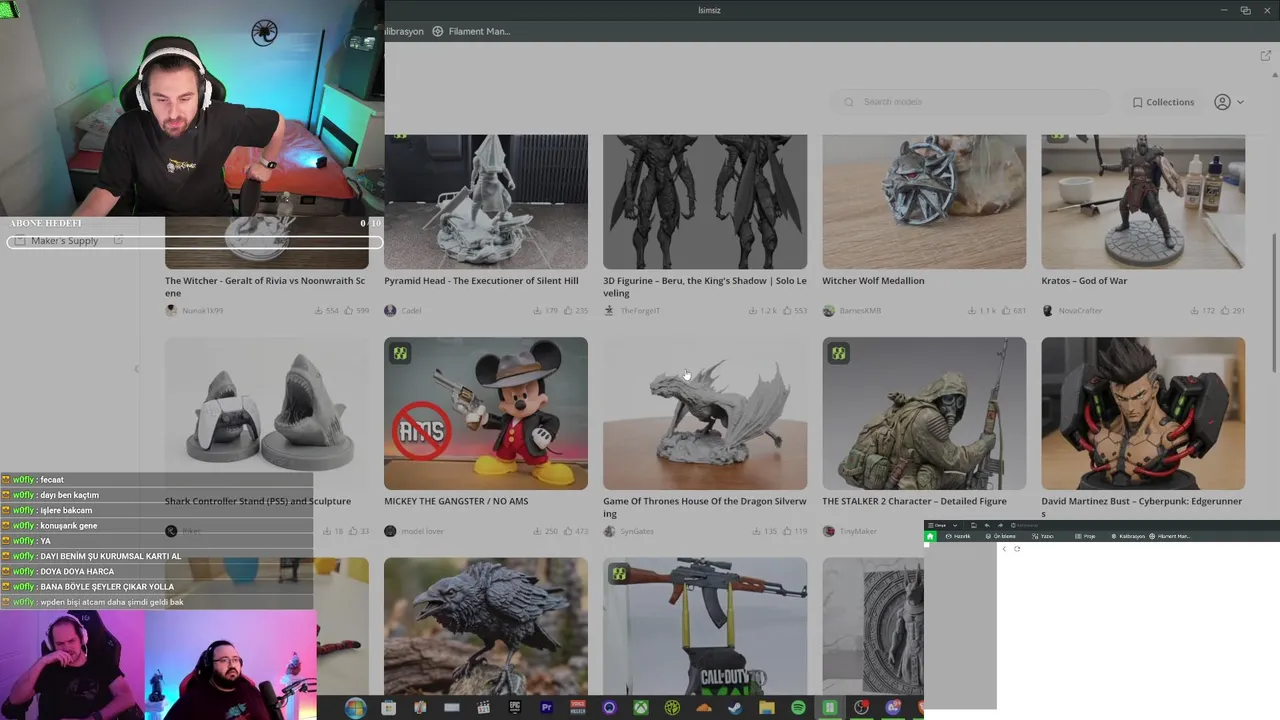The width and height of the screenshot is (1280, 720).
Task: Open the Filament Man... tab
Action: [x=471, y=31]
